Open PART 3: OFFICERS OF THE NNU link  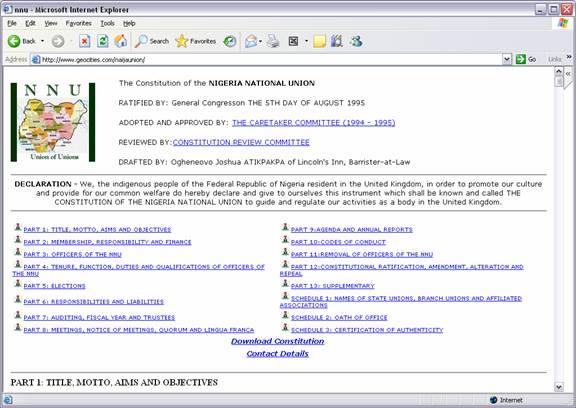coord(72,254)
